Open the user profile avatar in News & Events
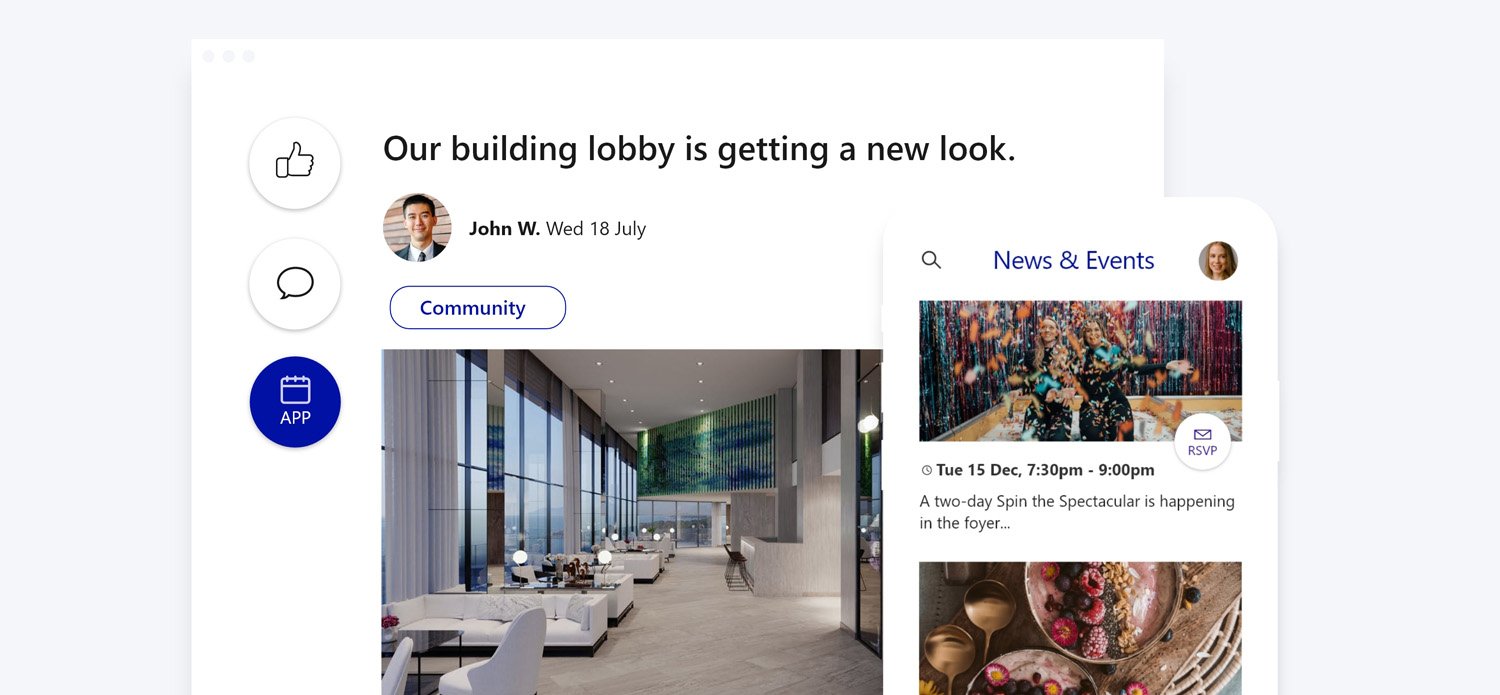The height and width of the screenshot is (695, 1500). point(1218,261)
